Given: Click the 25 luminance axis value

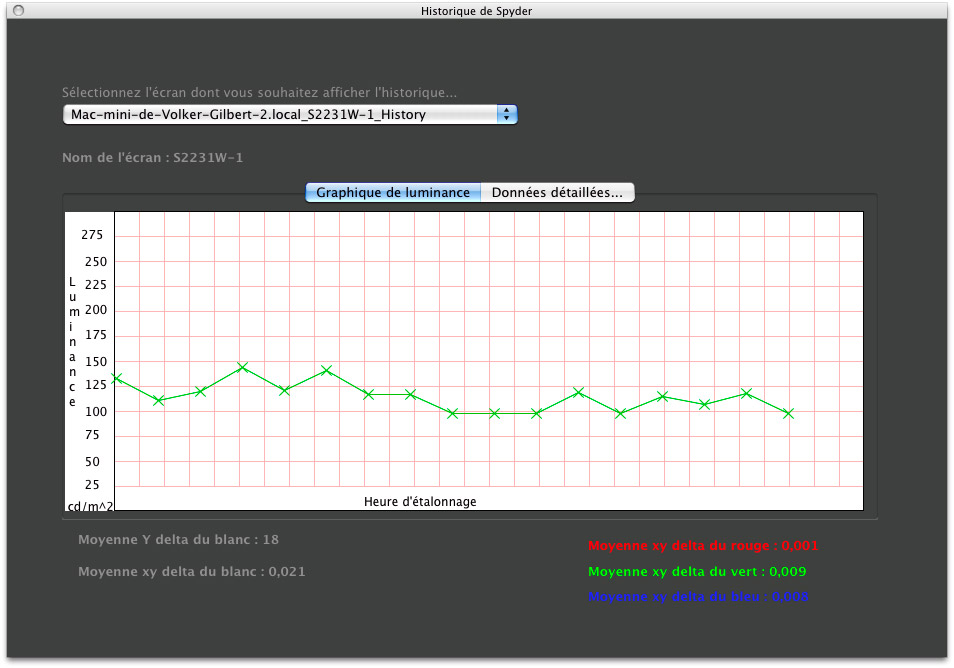Looking at the screenshot, I should [x=92, y=485].
